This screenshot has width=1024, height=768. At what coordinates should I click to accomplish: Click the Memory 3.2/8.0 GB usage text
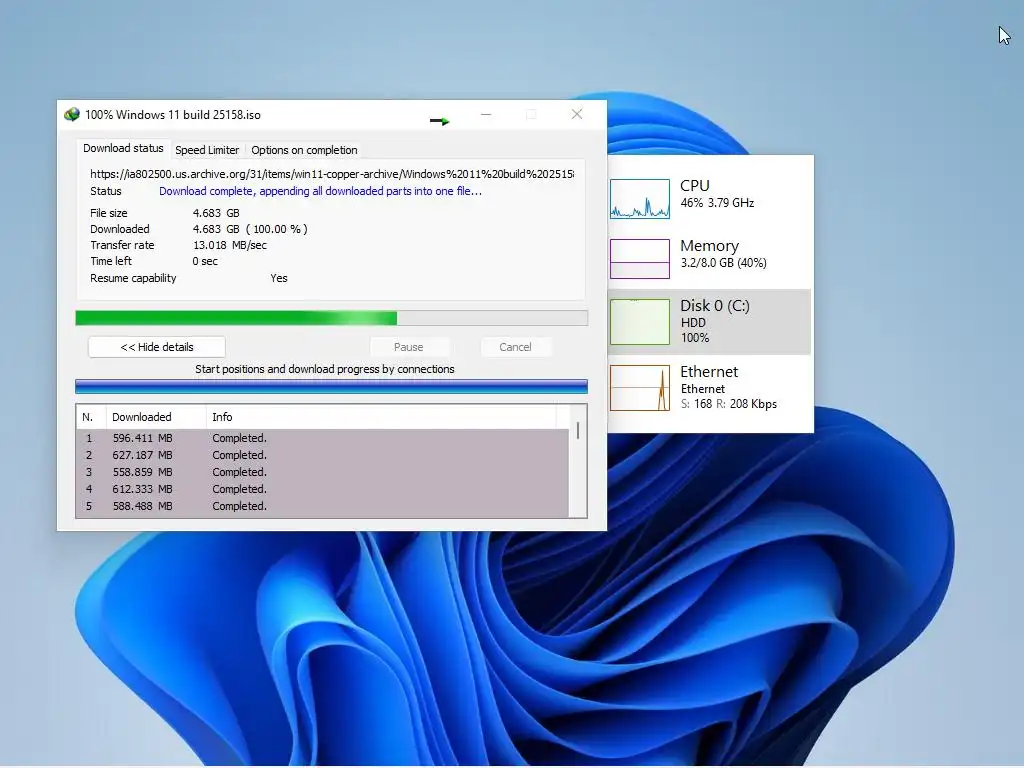724,263
